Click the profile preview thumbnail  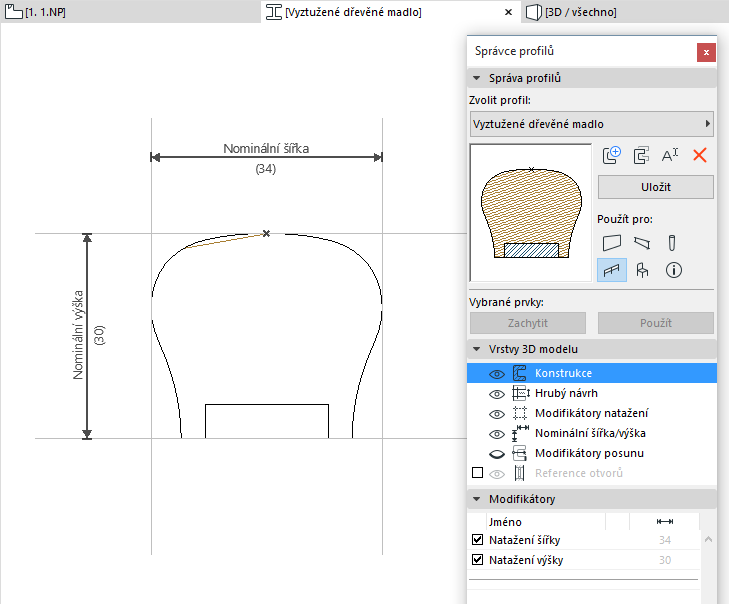click(530, 213)
